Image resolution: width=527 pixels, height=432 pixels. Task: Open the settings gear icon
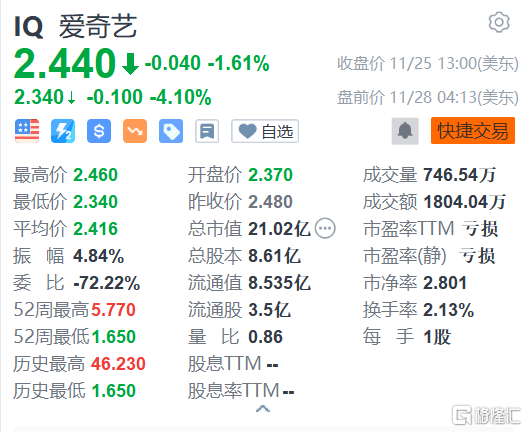(499, 23)
